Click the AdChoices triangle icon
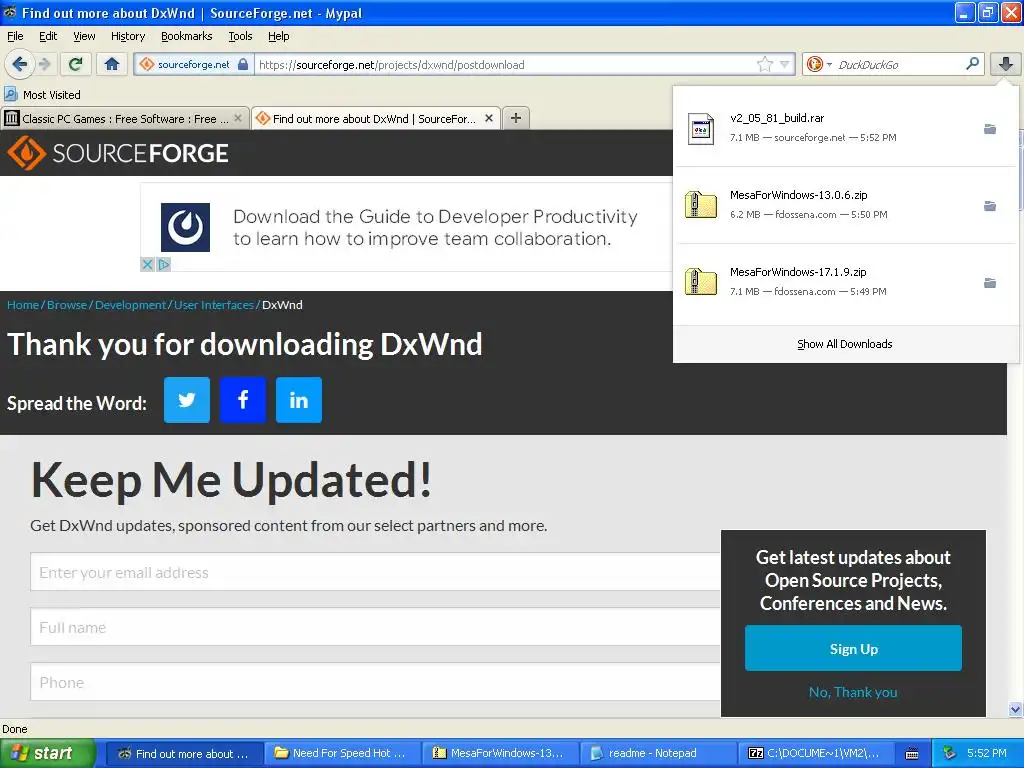 pyautogui.click(x=164, y=264)
